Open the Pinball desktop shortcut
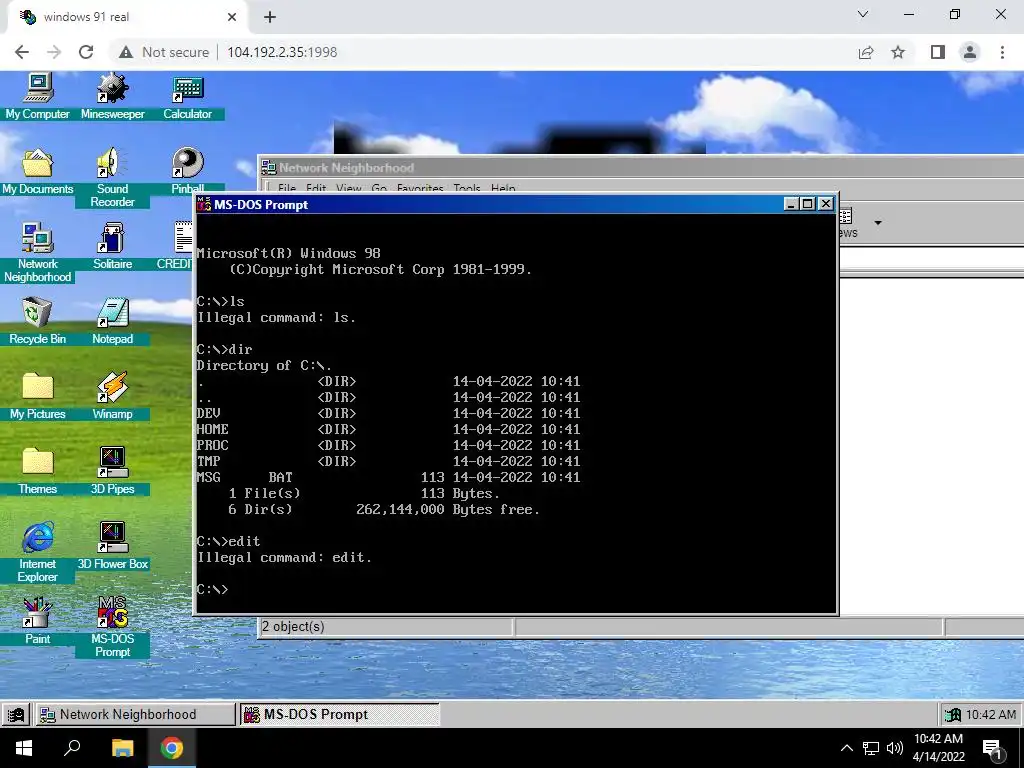 click(x=187, y=171)
